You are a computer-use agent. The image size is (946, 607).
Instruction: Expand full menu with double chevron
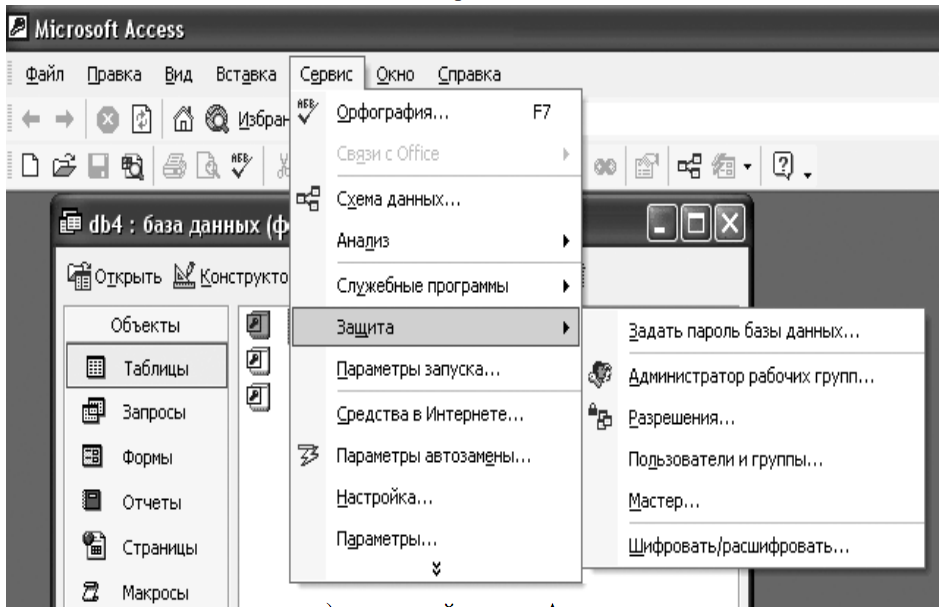(436, 568)
